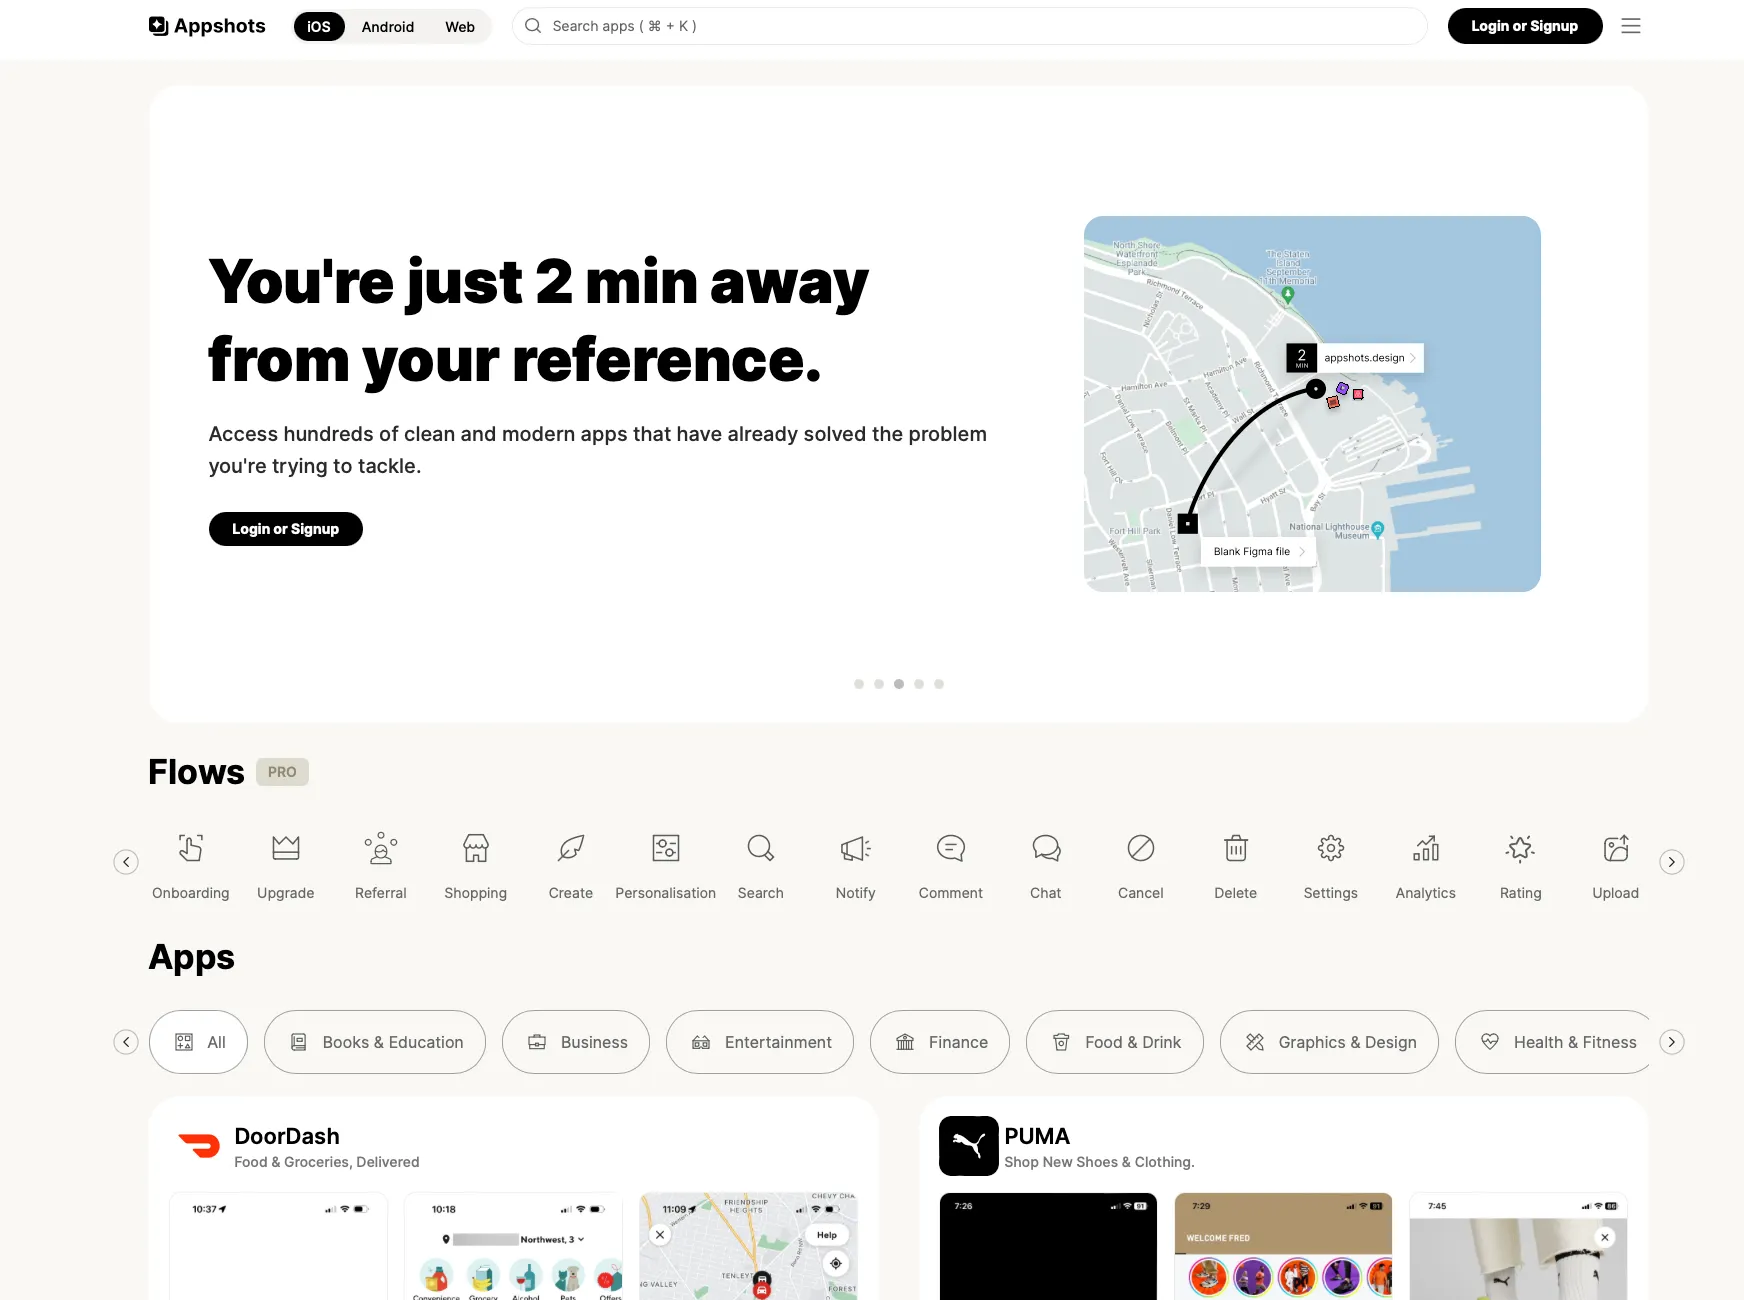Select the Upload flow icon
The width and height of the screenshot is (1744, 1300).
(1616, 848)
